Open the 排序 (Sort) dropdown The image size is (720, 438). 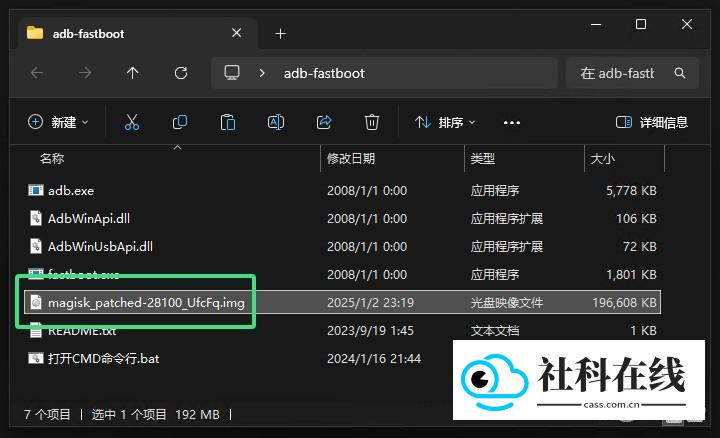[445, 122]
